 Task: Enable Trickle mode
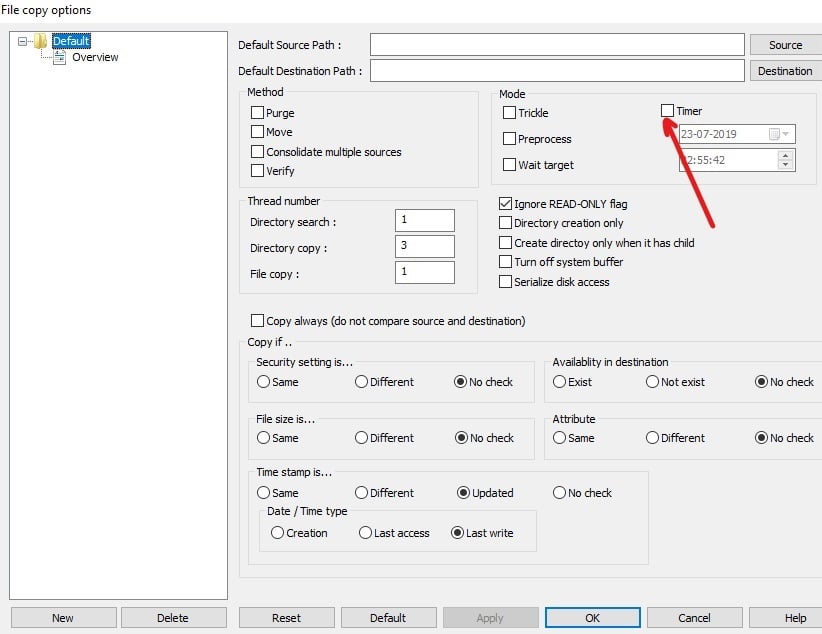(509, 113)
